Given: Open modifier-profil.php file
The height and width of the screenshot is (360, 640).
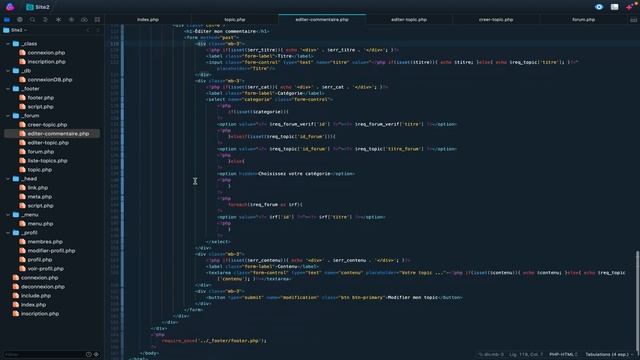Looking at the screenshot, I should (x=47, y=251).
